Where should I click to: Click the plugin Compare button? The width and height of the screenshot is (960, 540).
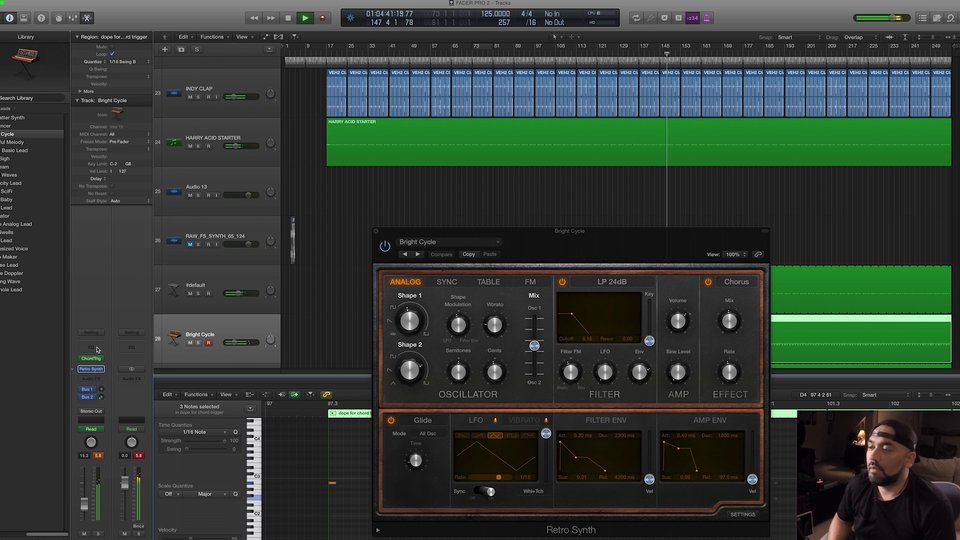point(441,254)
